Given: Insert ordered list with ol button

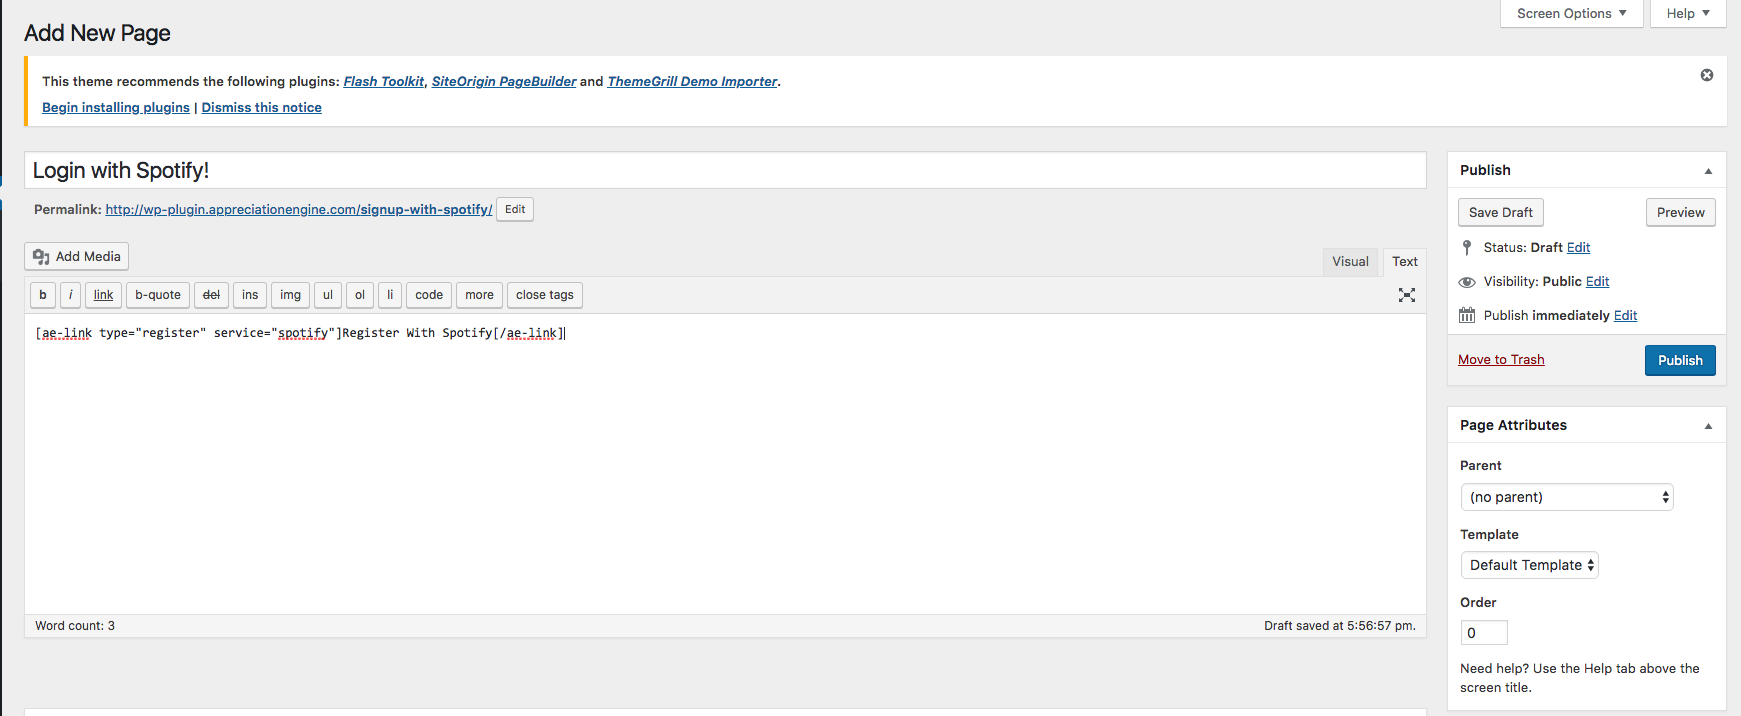Looking at the screenshot, I should (x=360, y=295).
